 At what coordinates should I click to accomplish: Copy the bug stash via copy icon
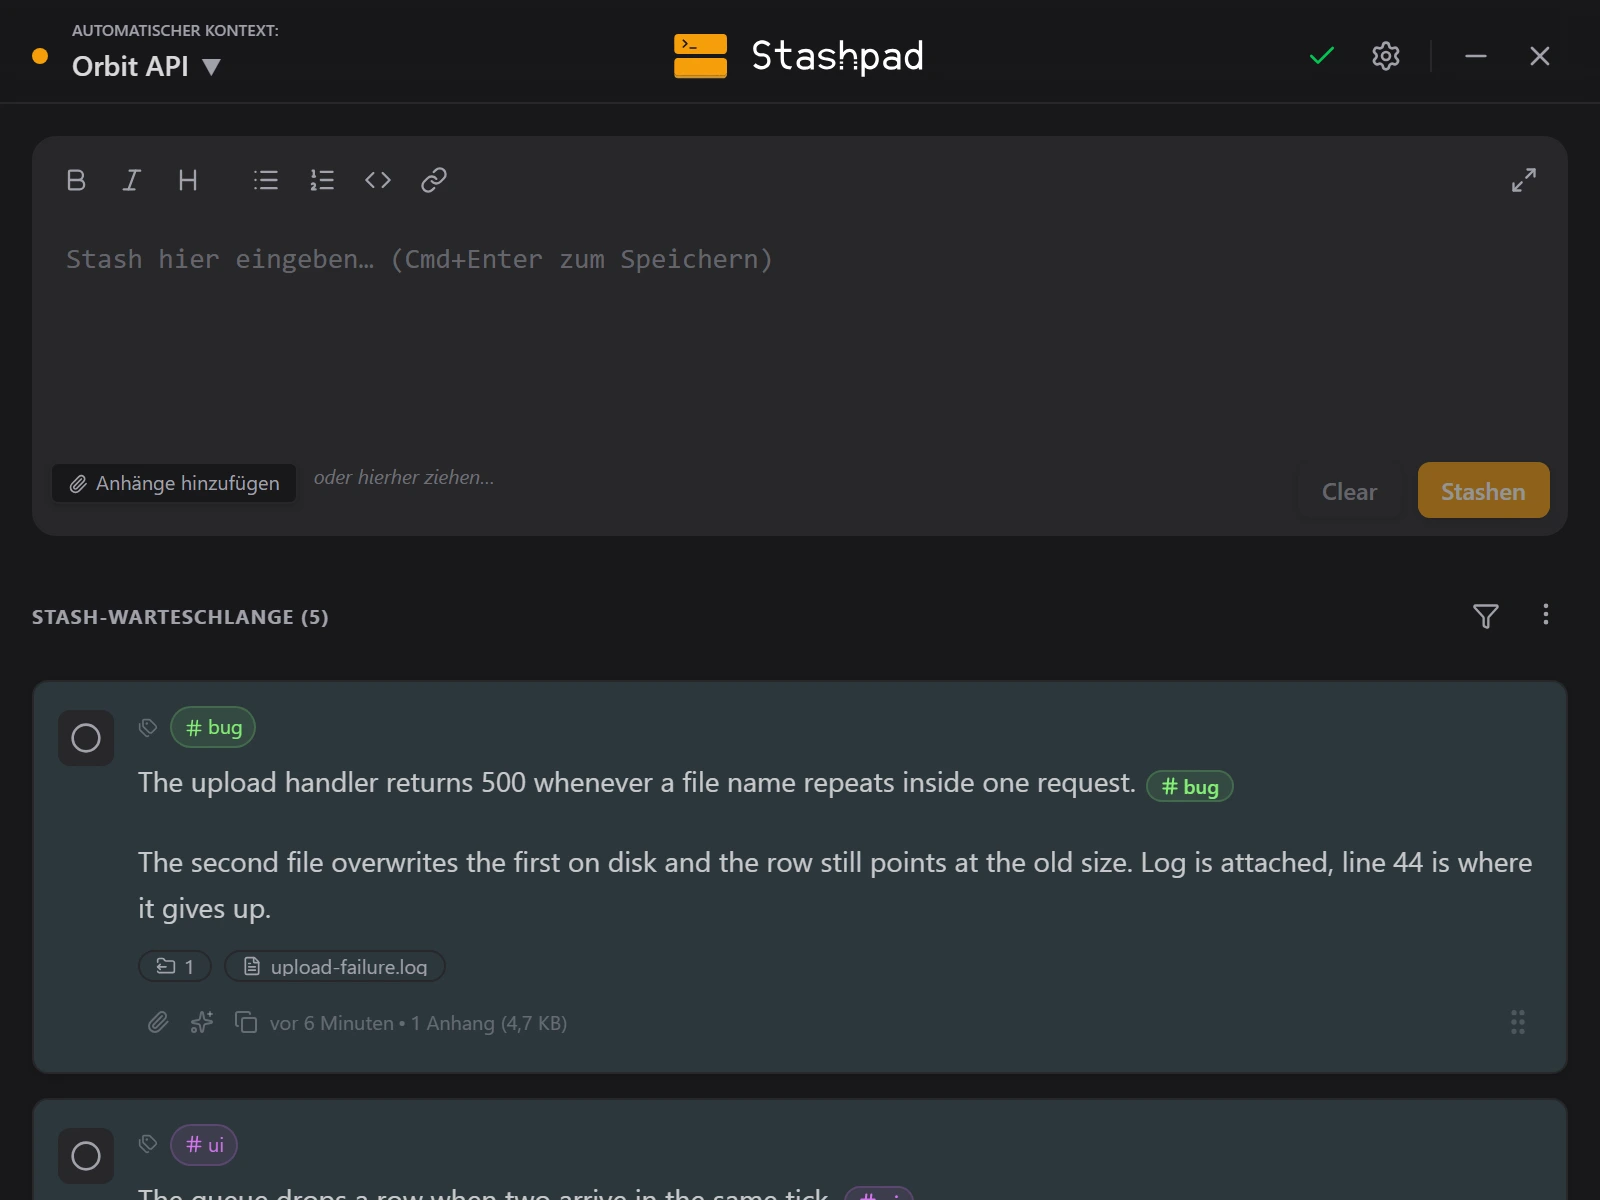(246, 1022)
